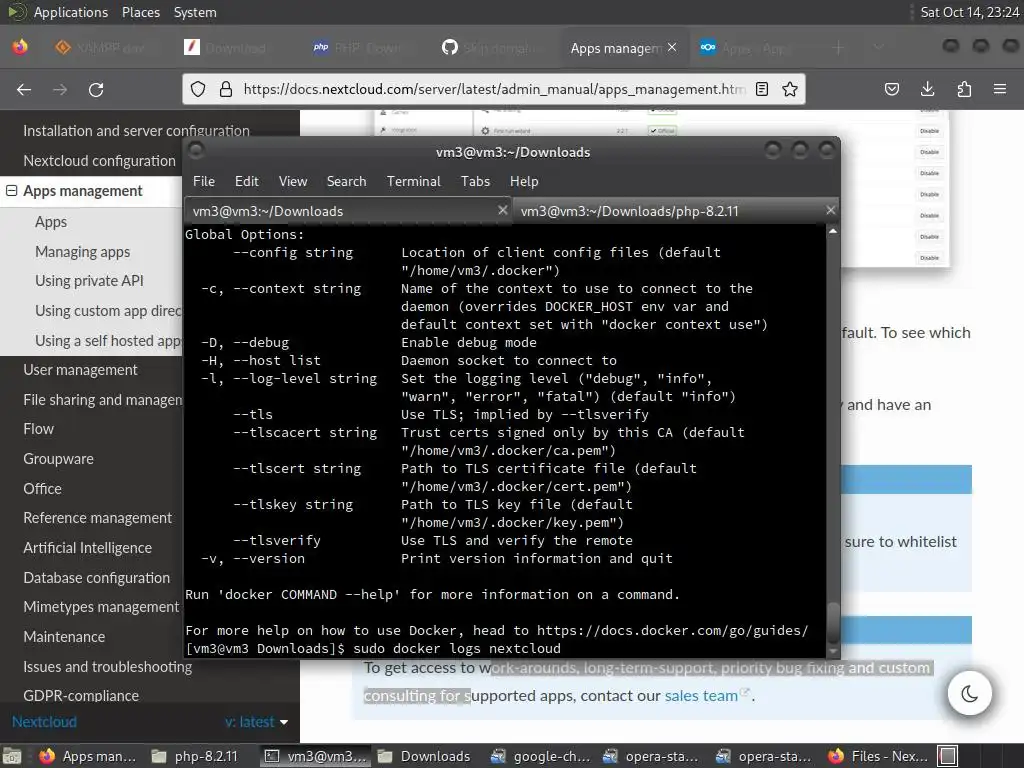The image size is (1024, 768).
Task: Click the show desktop icon in the taskbar
Action: pos(12,756)
